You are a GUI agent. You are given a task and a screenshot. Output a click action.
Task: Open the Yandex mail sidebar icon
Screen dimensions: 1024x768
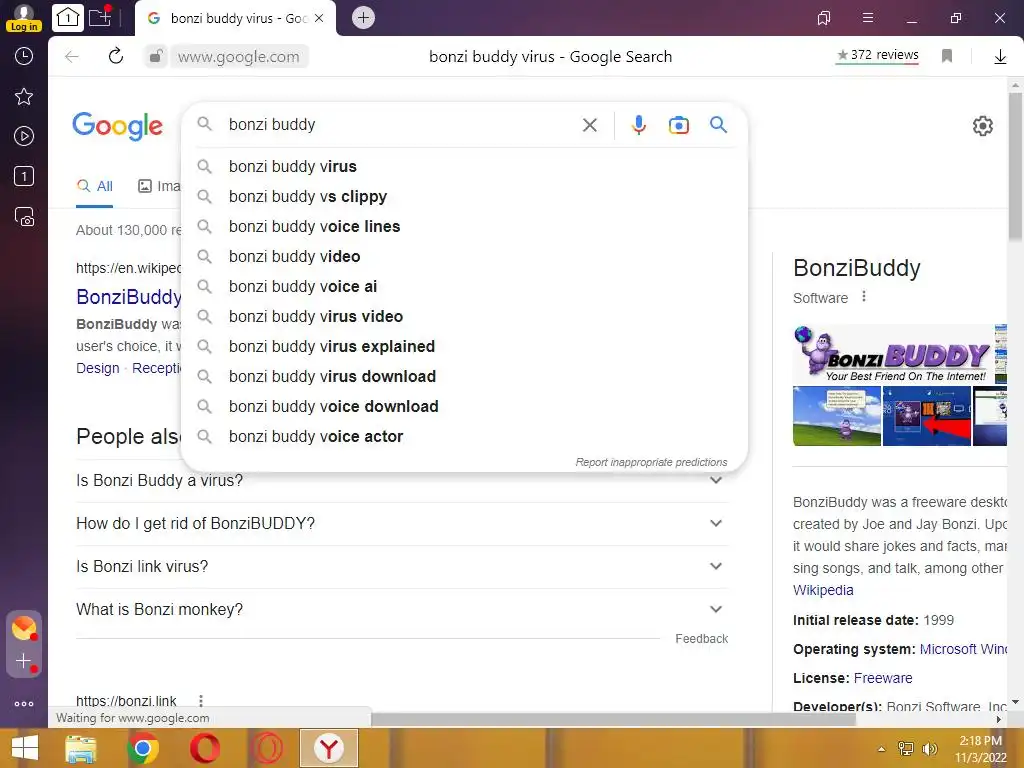pyautogui.click(x=24, y=628)
